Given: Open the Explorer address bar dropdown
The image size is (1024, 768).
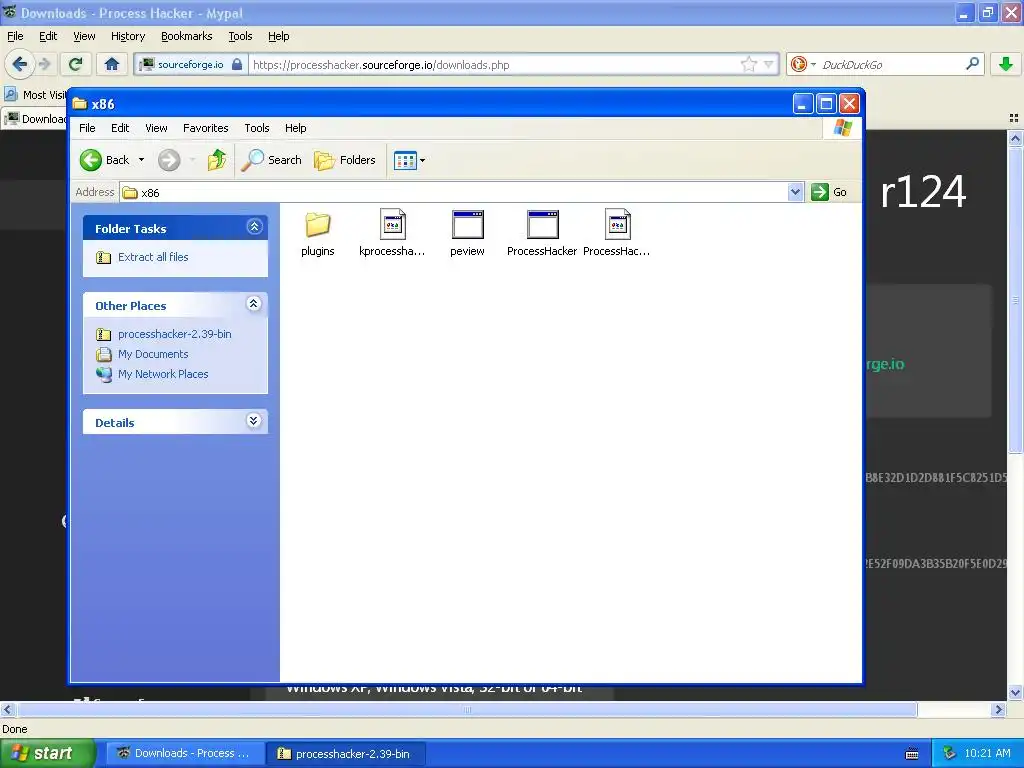Looking at the screenshot, I should pyautogui.click(x=795, y=192).
